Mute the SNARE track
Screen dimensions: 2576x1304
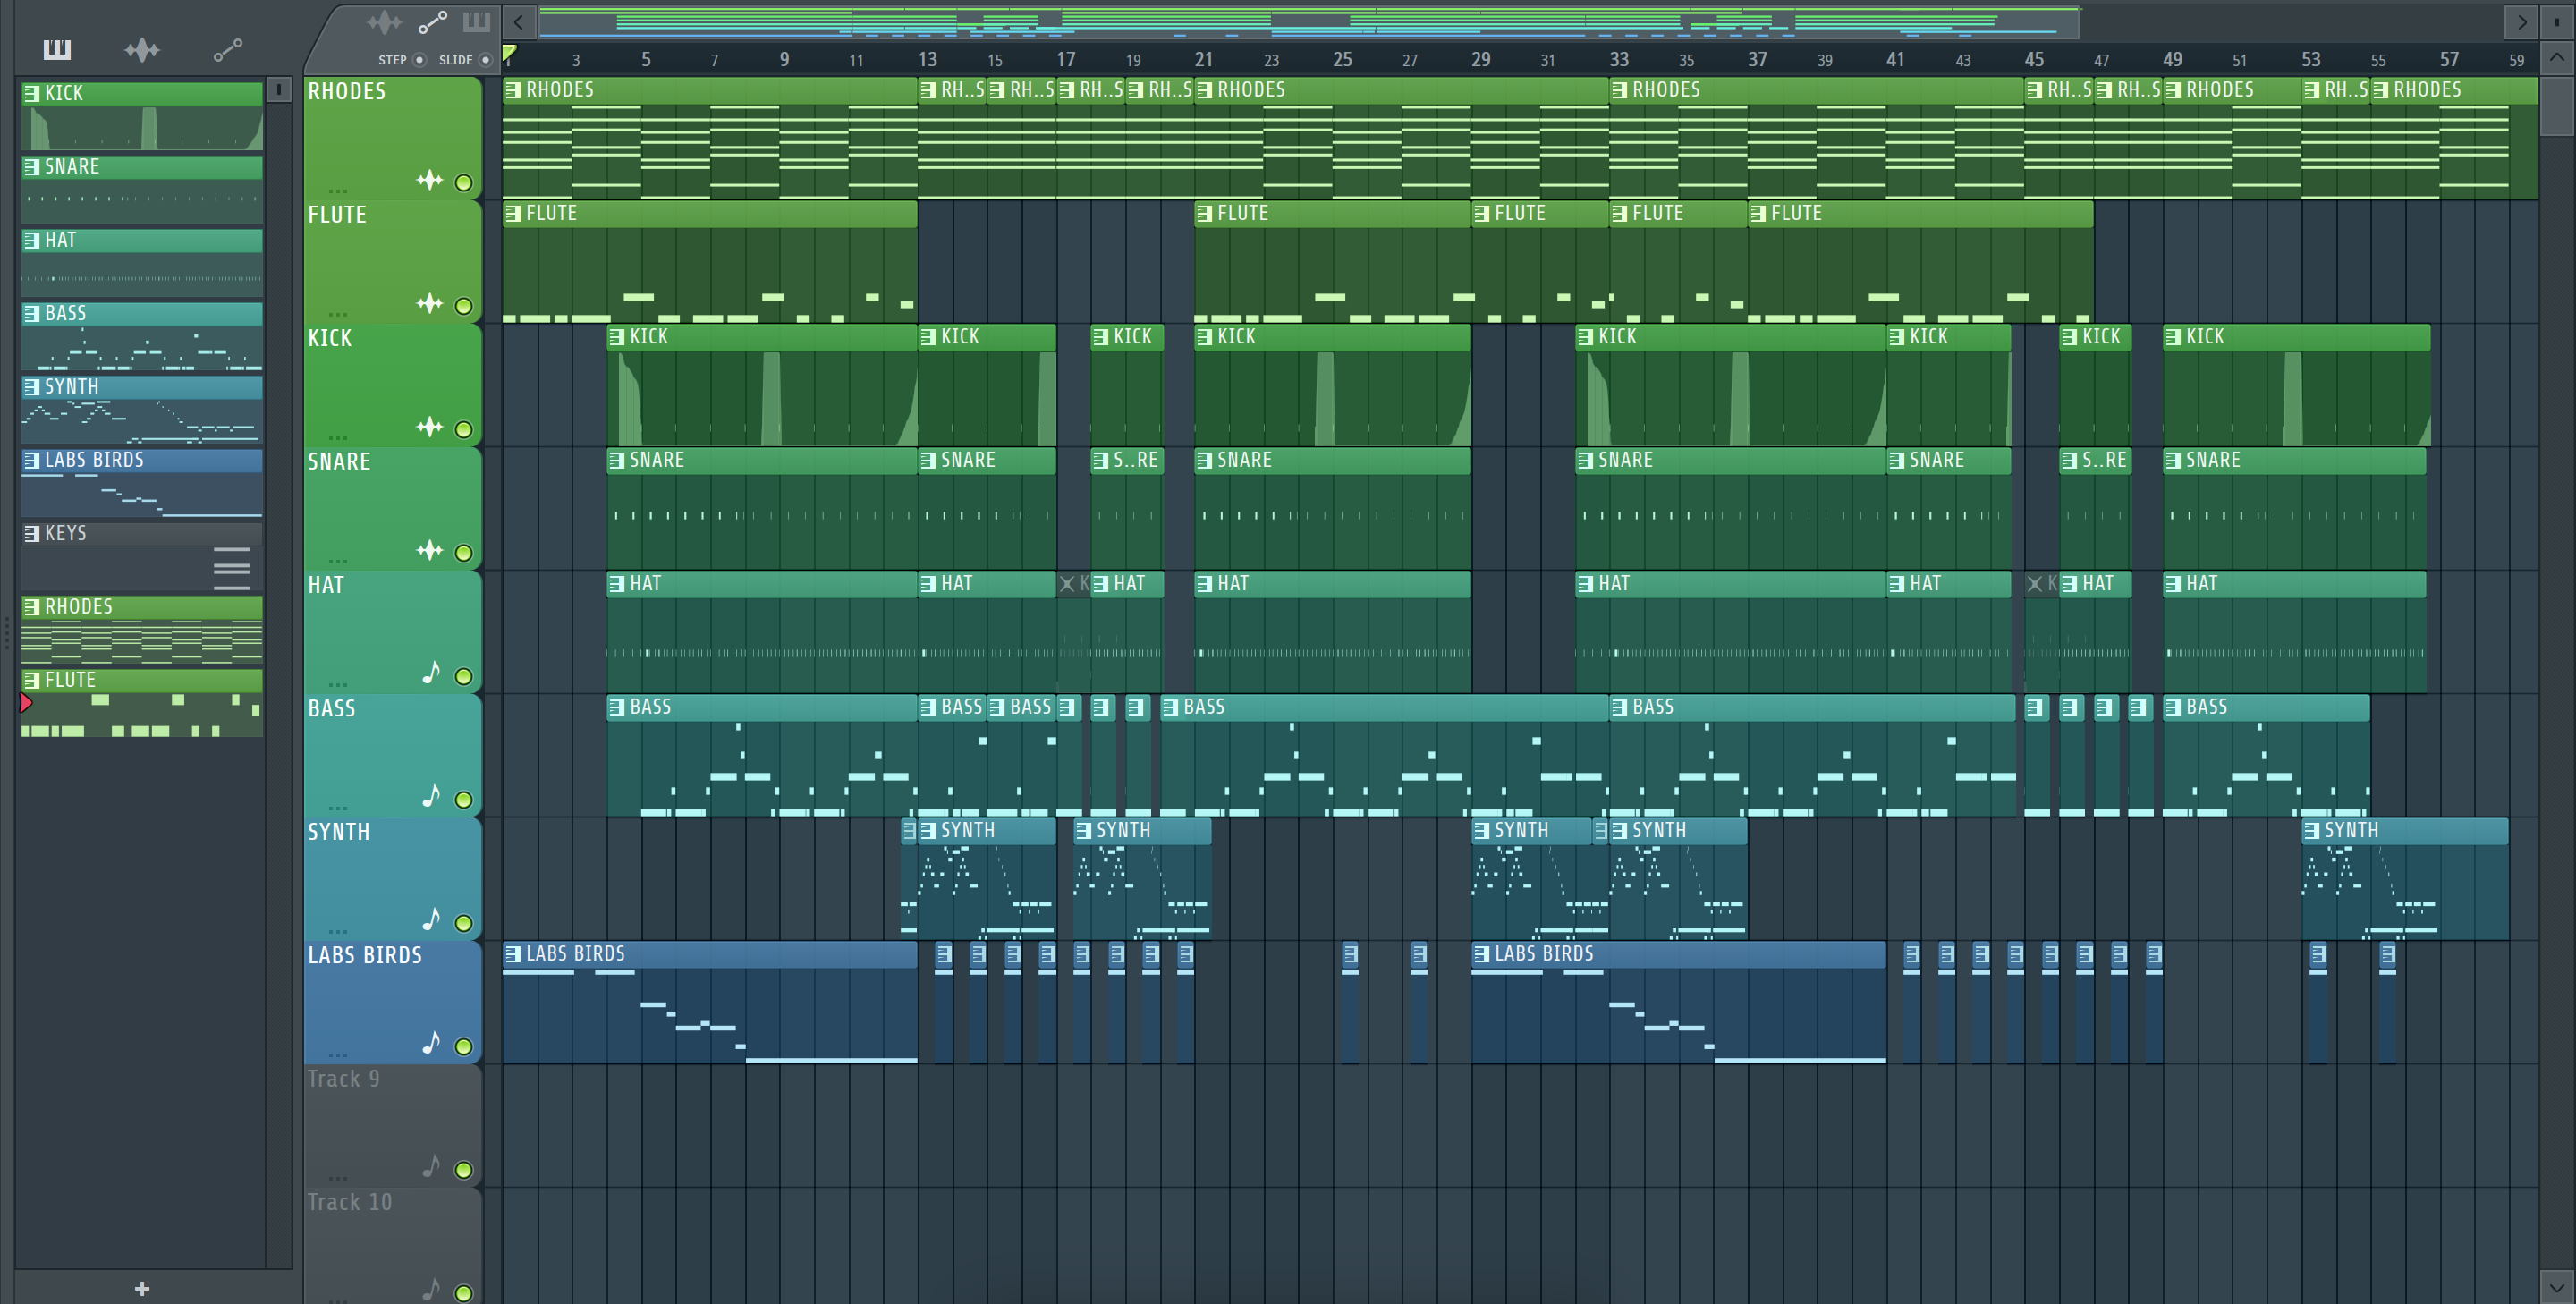click(x=463, y=553)
